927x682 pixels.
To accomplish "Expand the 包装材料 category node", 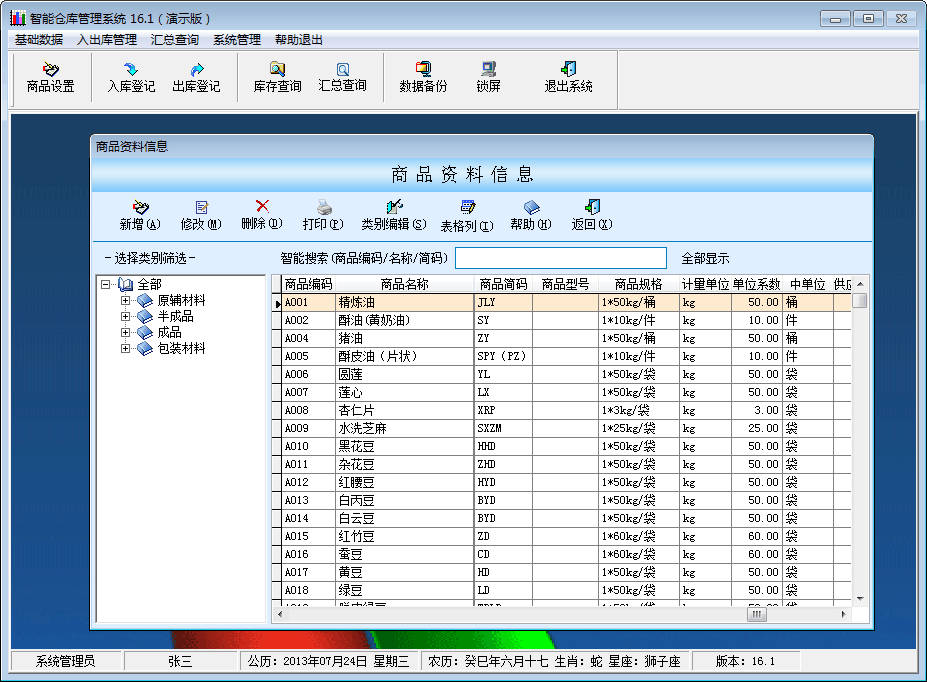I will coord(125,348).
